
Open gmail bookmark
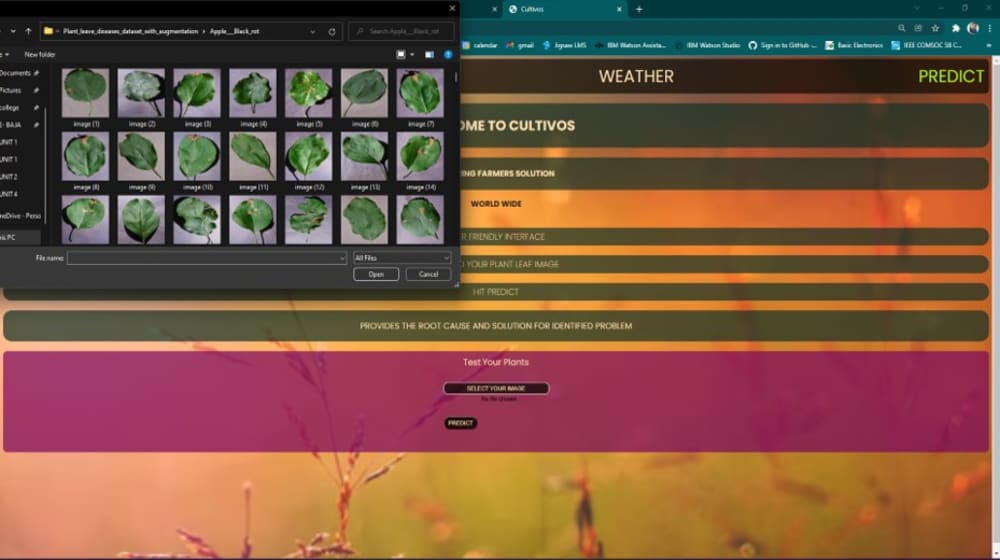(x=520, y=45)
